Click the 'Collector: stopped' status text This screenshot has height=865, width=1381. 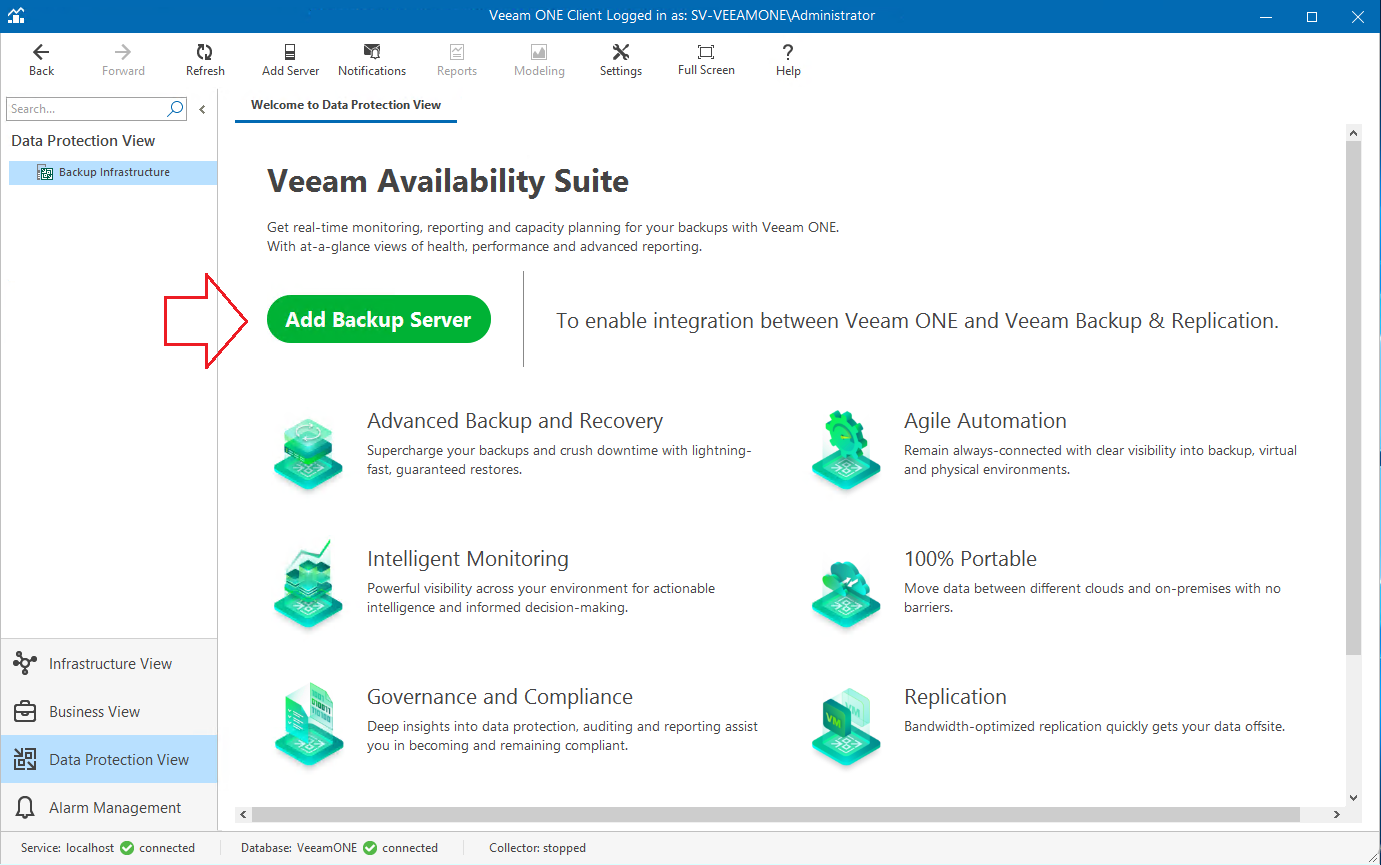[537, 848]
